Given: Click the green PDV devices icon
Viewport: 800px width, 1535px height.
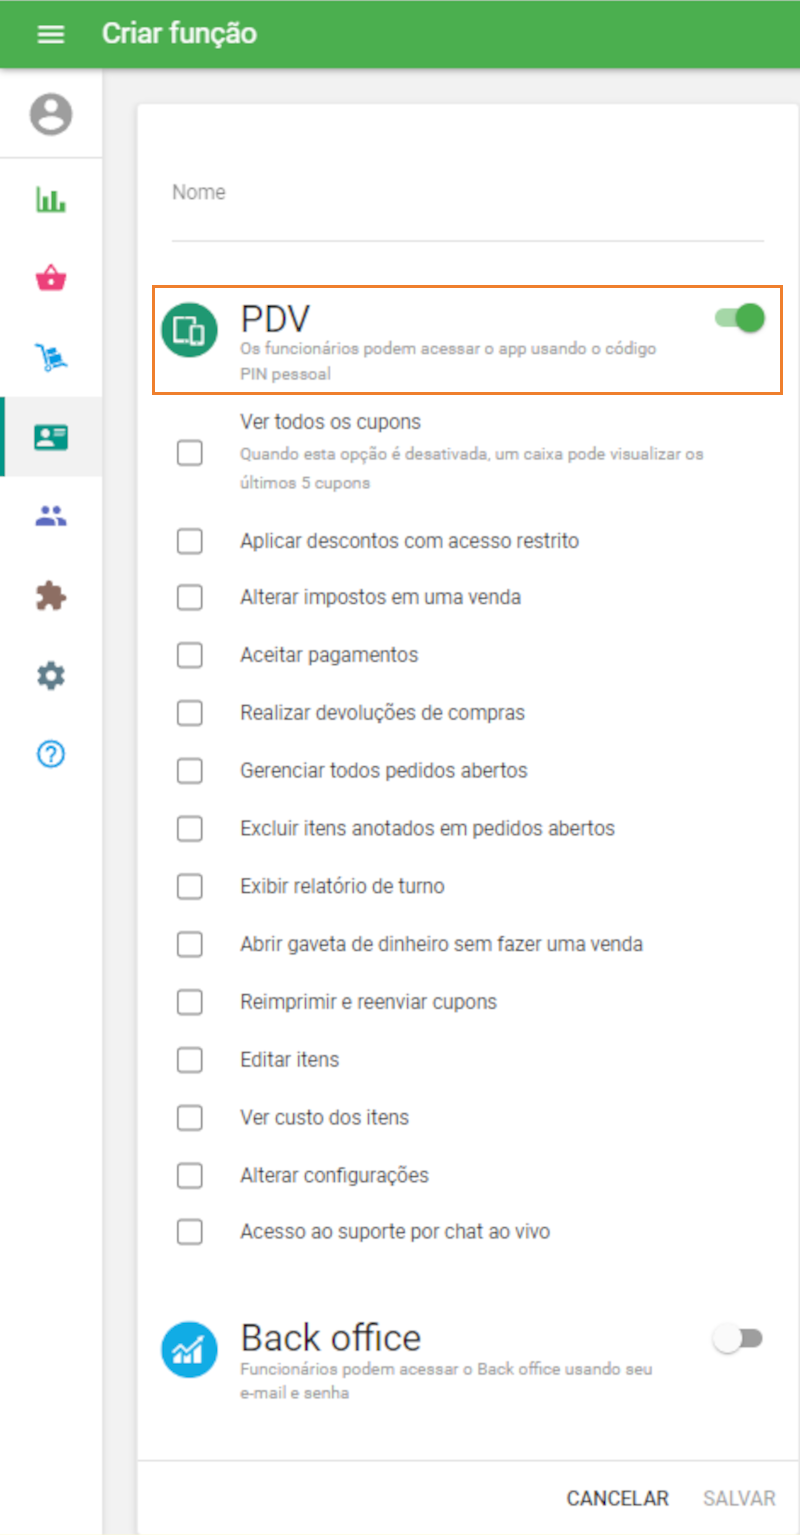Looking at the screenshot, I should tap(189, 325).
